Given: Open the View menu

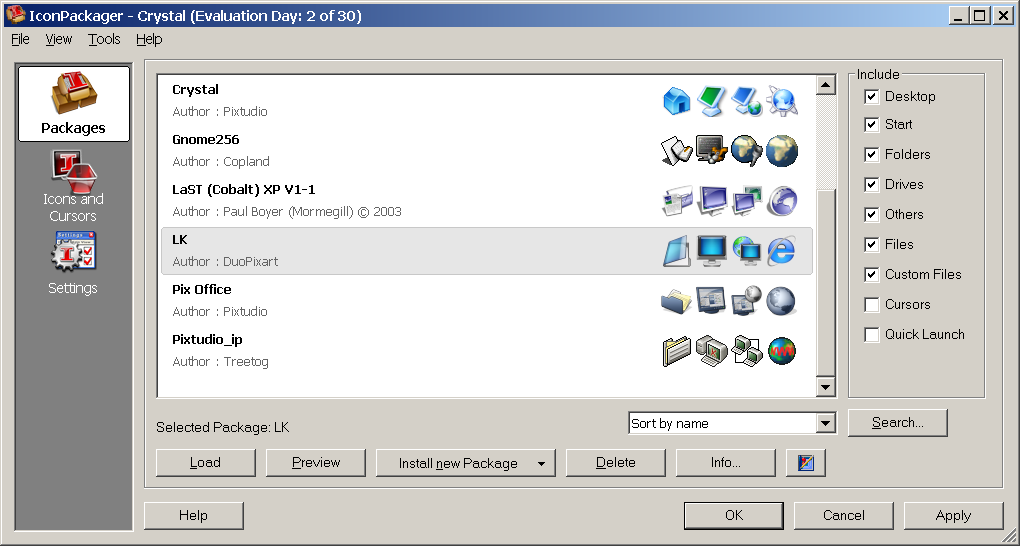Looking at the screenshot, I should click(59, 39).
